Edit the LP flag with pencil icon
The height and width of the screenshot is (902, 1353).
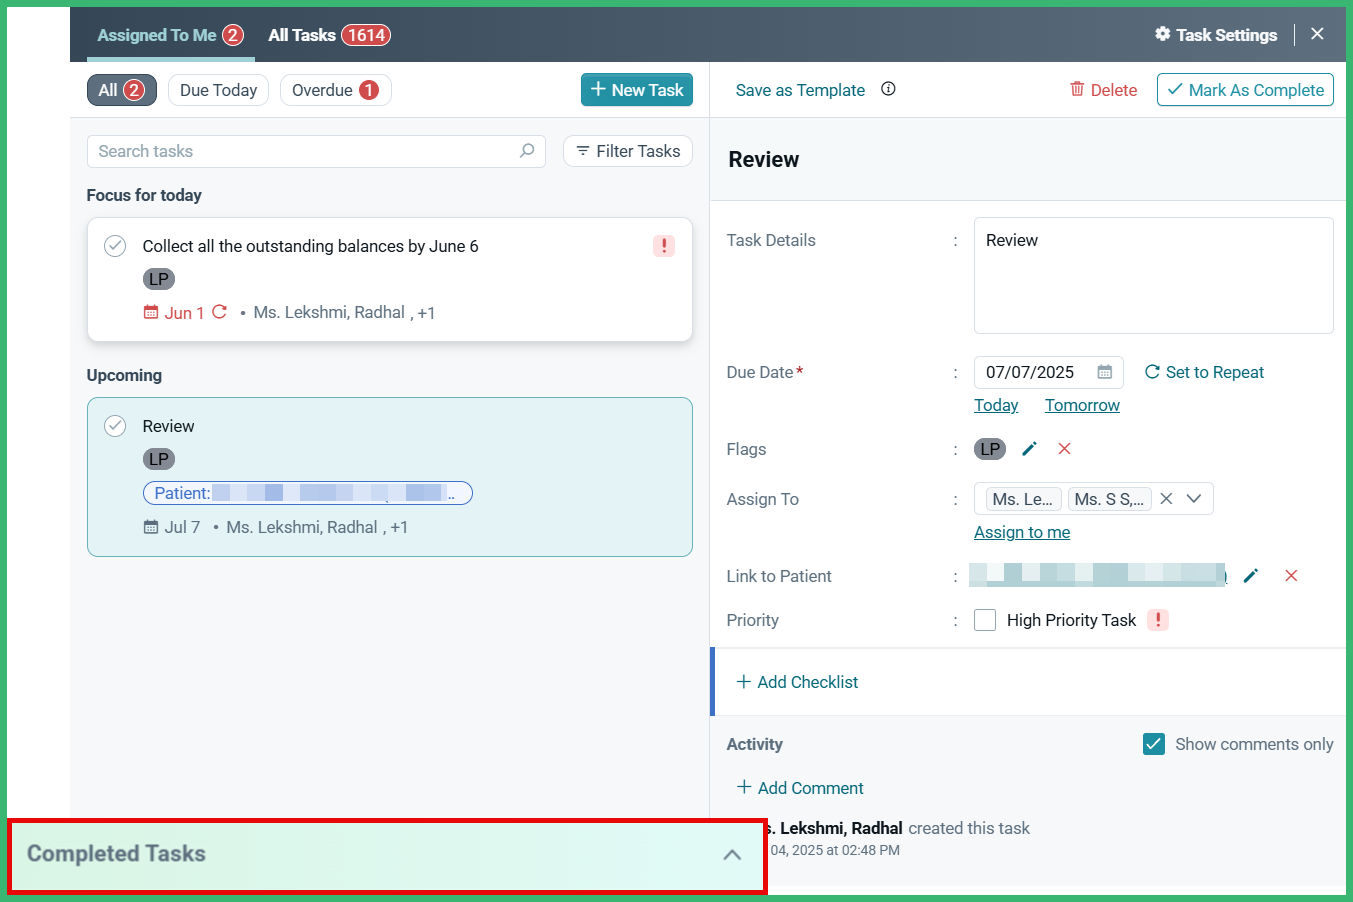(x=1029, y=449)
